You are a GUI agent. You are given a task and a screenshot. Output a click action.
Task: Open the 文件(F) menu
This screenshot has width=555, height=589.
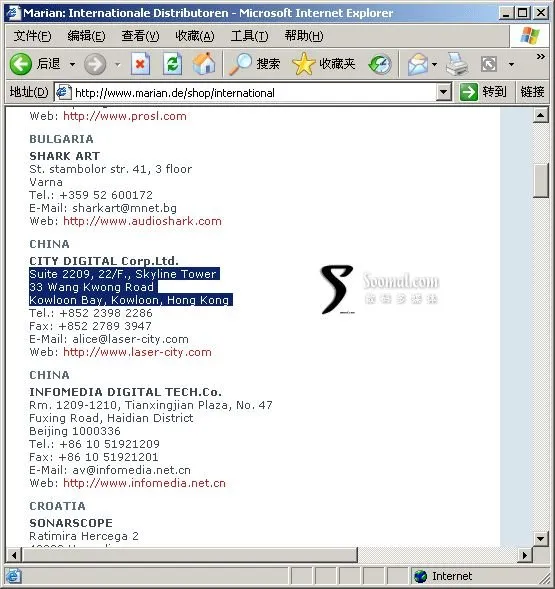33,36
